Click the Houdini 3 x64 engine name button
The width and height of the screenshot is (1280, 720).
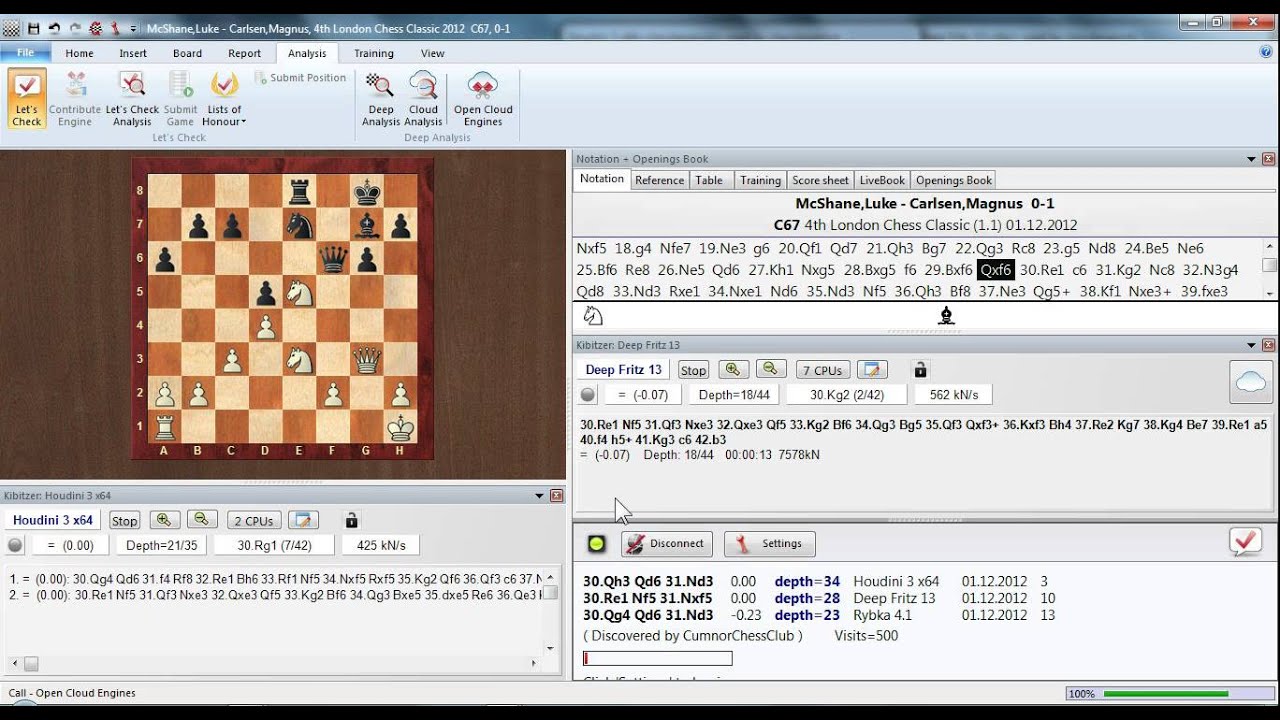tap(53, 520)
